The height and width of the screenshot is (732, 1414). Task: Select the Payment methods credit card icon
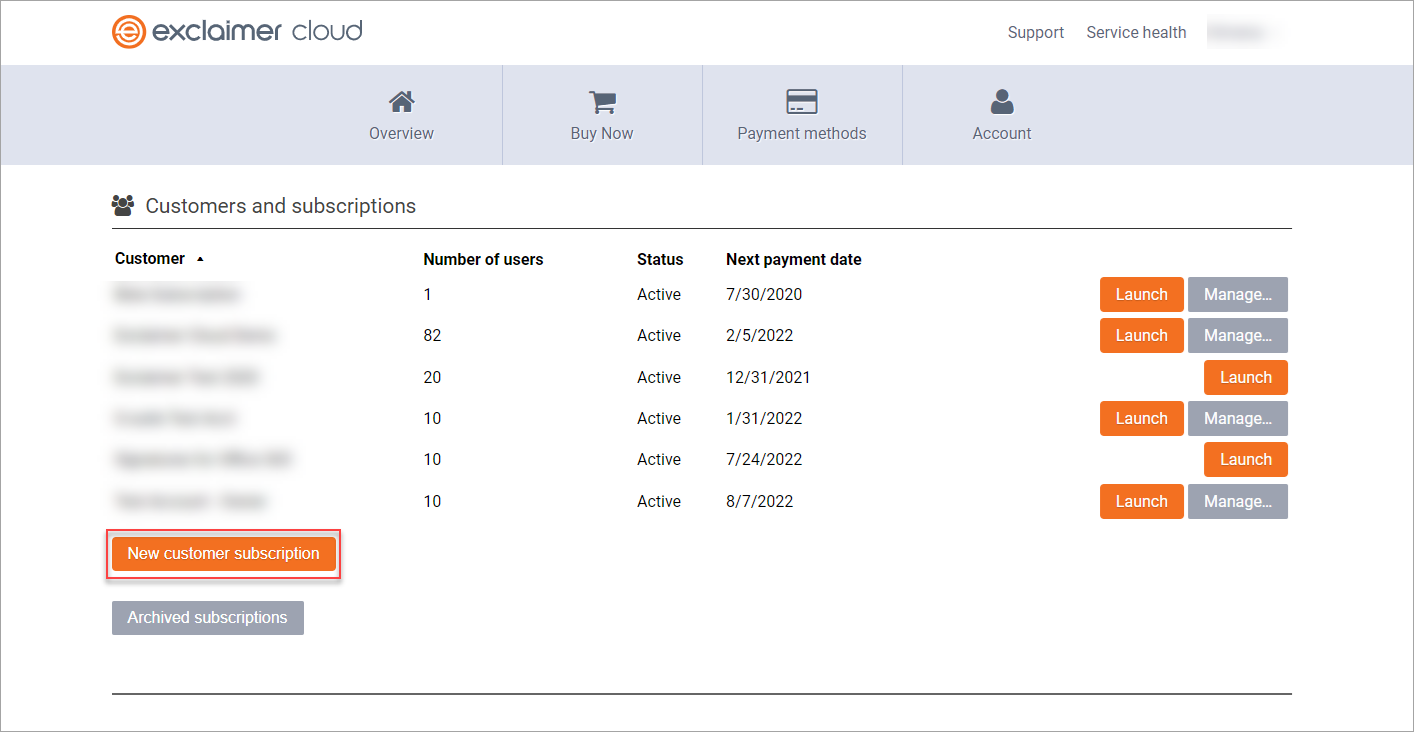coord(802,102)
